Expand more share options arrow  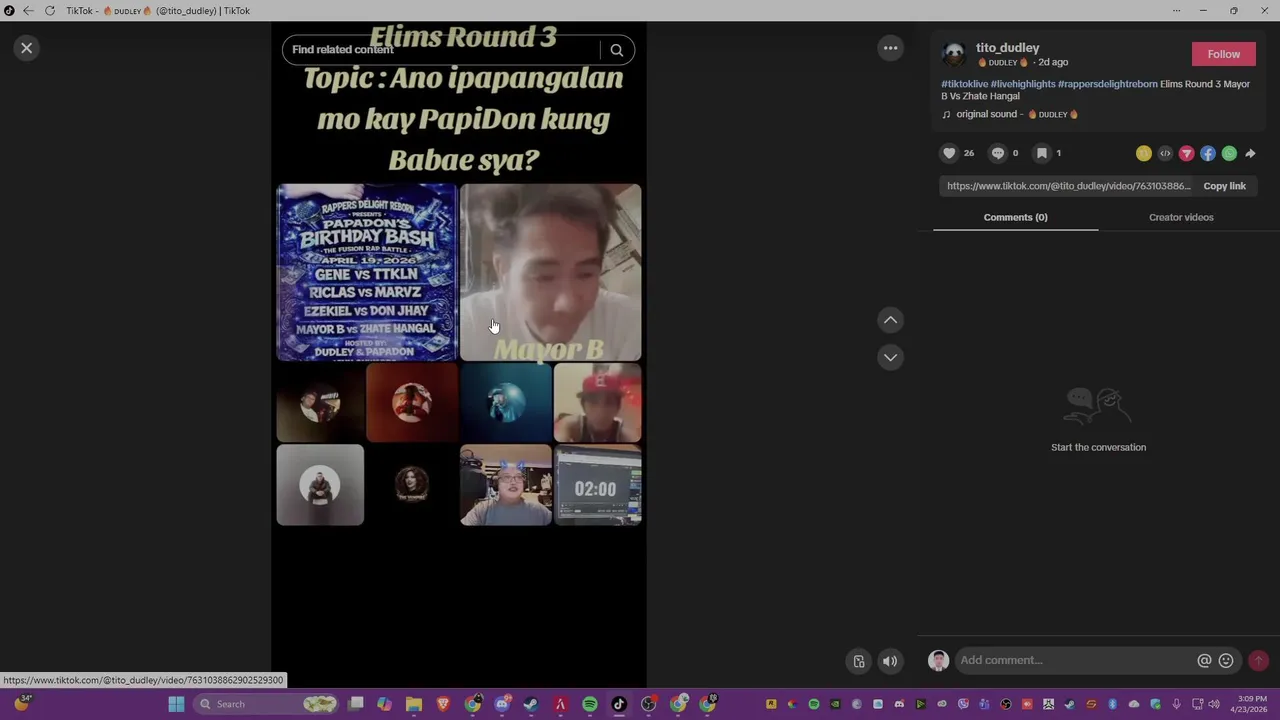[1250, 153]
